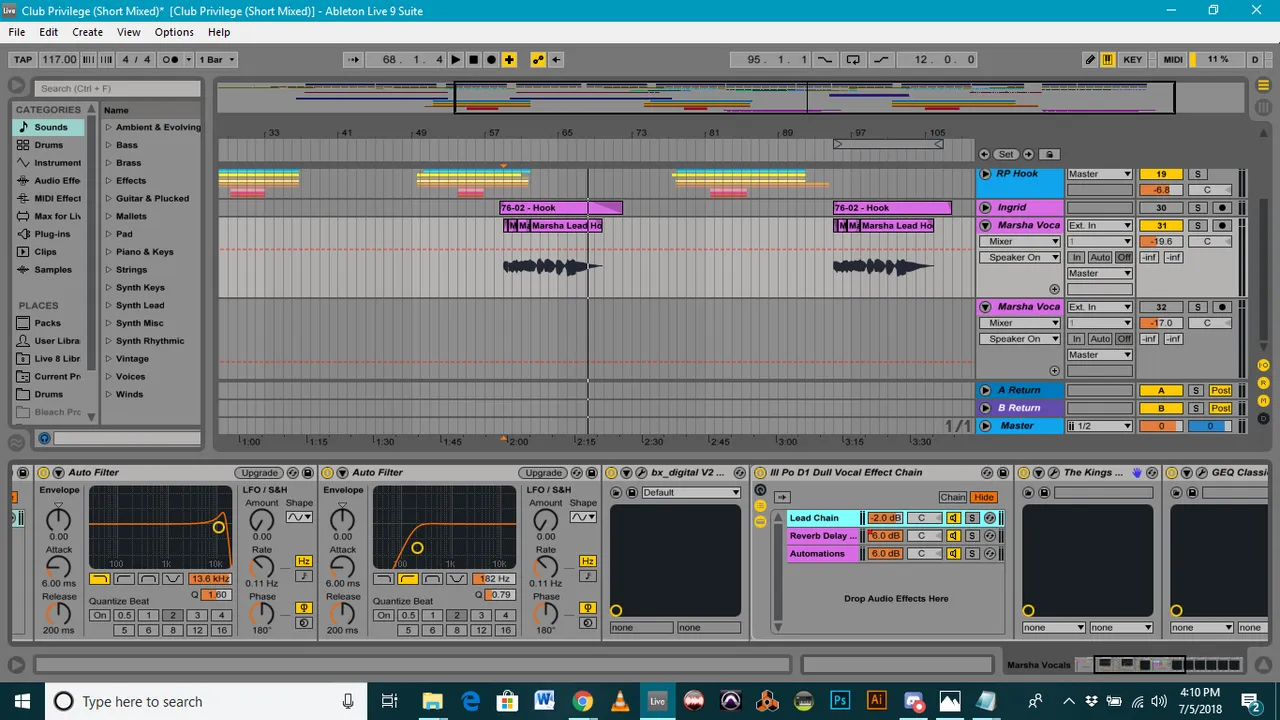The image size is (1280, 720).
Task: Open LFO Shape dropdown in first Auto Filter
Action: tap(299, 517)
